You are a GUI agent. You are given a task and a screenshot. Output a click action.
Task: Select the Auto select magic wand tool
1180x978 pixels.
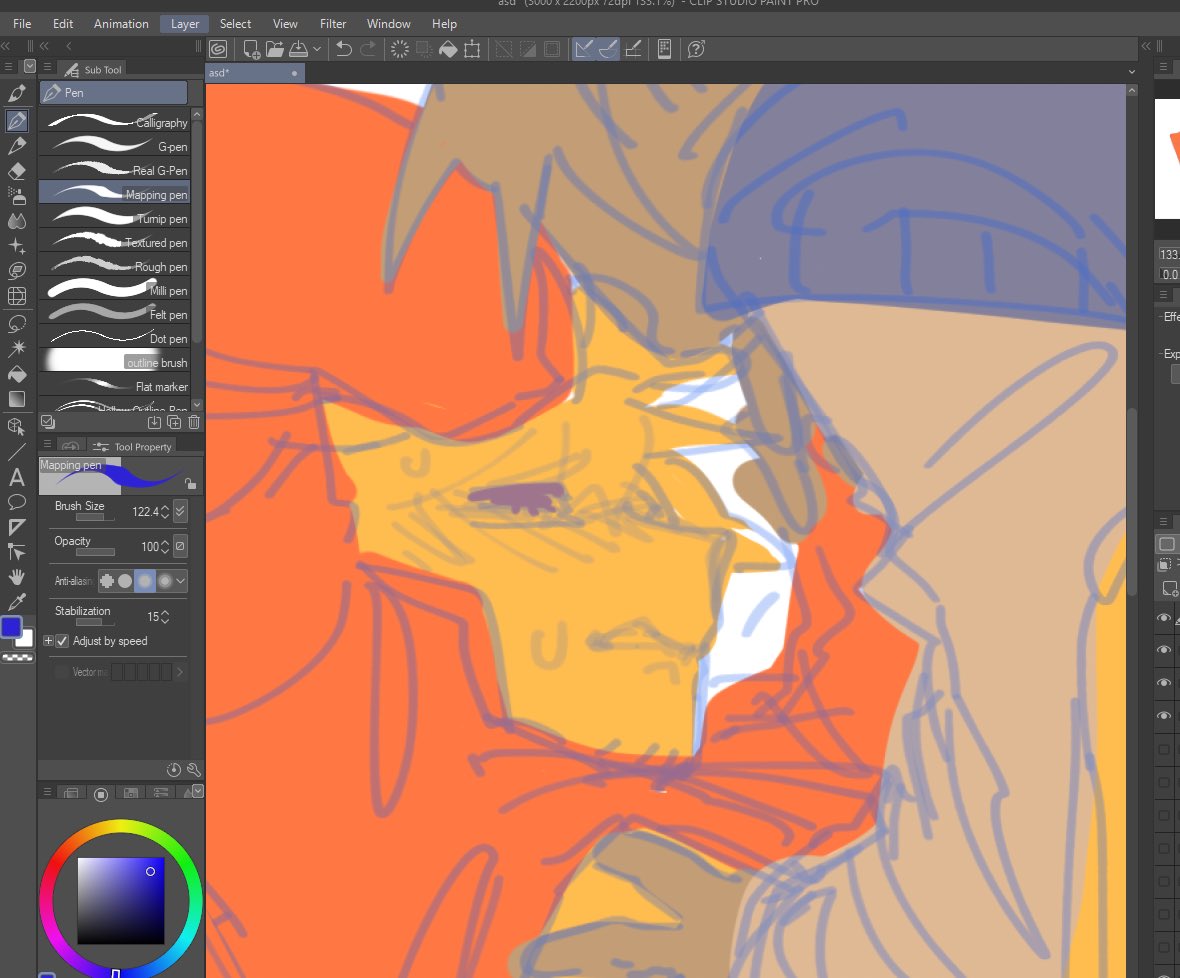[17, 348]
